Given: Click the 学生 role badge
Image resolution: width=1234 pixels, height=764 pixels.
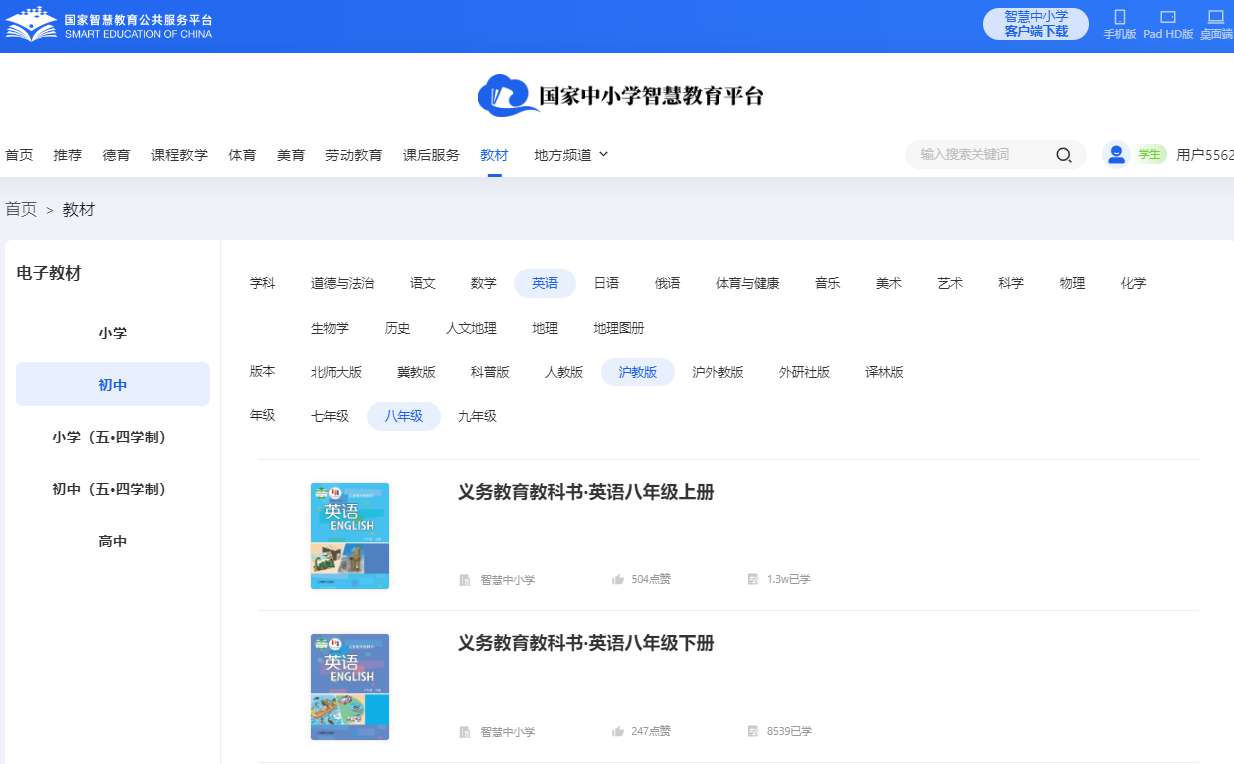Looking at the screenshot, I should [1150, 154].
